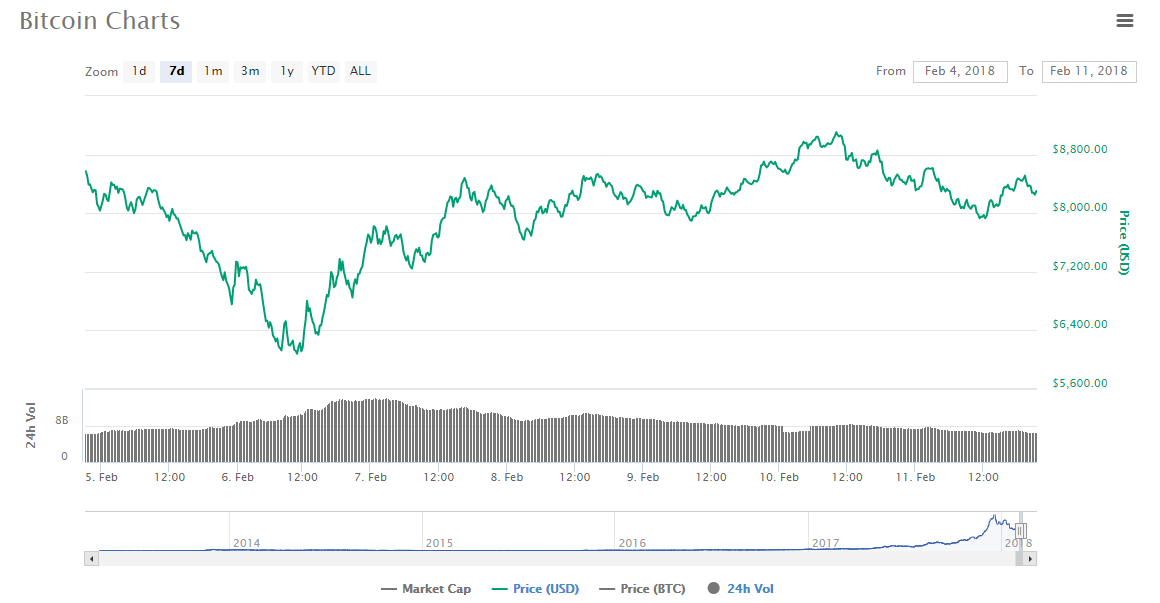This screenshot has height=603, width=1160.
Task: Click the Bitcoin Charts heading
Action: [x=98, y=20]
